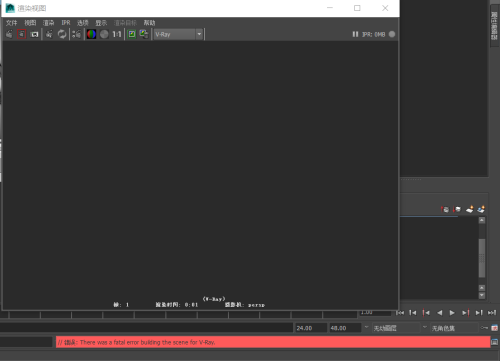
Task: Select the red-outlined Render region icon
Action: click(22, 34)
